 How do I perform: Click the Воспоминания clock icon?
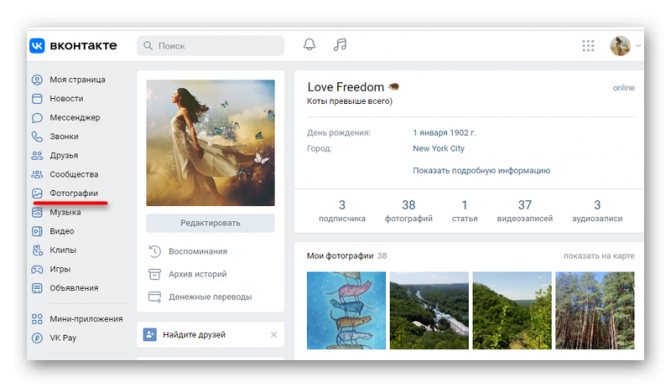click(x=154, y=251)
